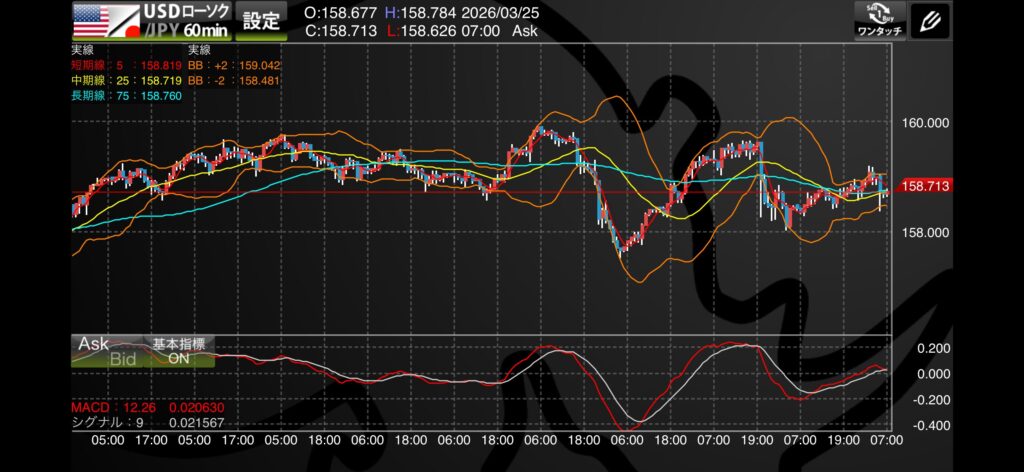The height and width of the screenshot is (472, 1024).
Task: Select the rightmost 07:00 time axis marker
Action: tap(886, 440)
